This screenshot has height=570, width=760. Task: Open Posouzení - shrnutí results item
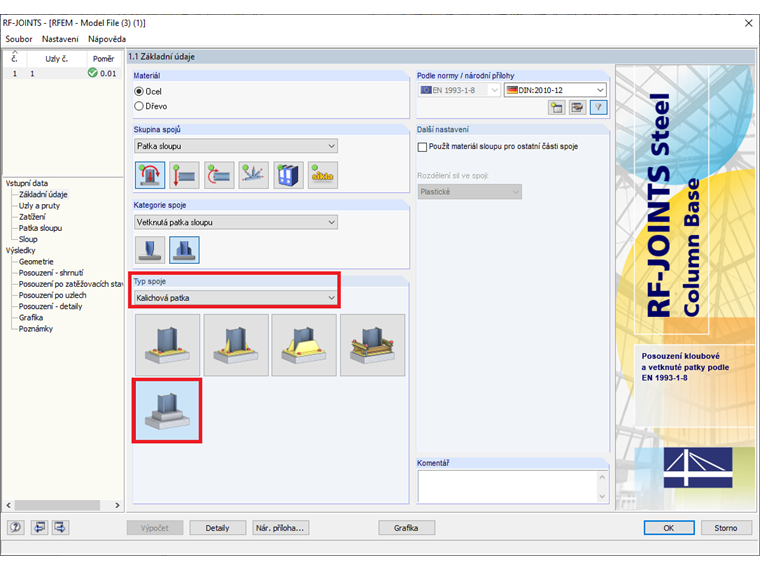[51, 272]
